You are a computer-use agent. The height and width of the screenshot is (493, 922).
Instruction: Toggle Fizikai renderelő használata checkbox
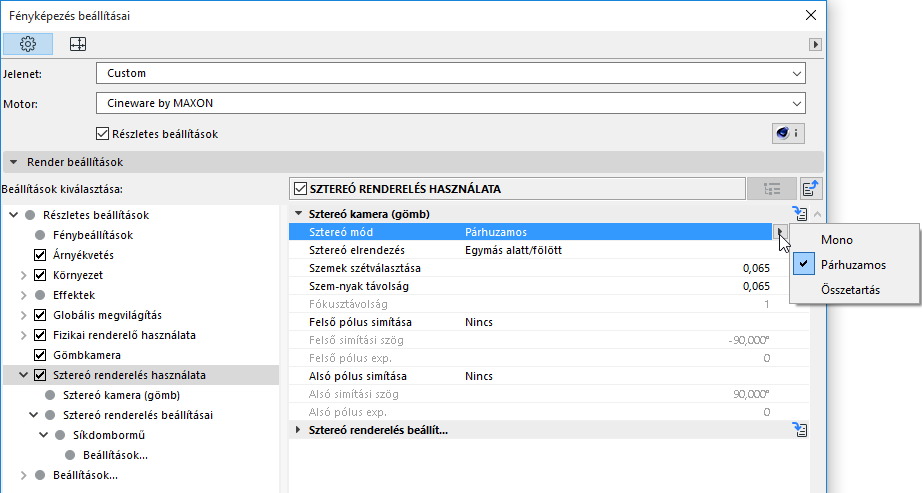point(40,335)
